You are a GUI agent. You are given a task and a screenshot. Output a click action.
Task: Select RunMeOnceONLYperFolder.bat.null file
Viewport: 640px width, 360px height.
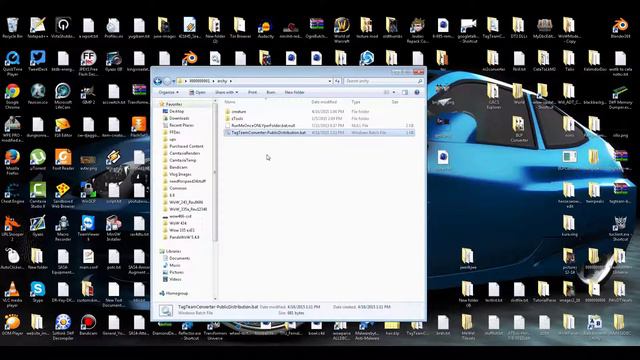click(x=263, y=126)
